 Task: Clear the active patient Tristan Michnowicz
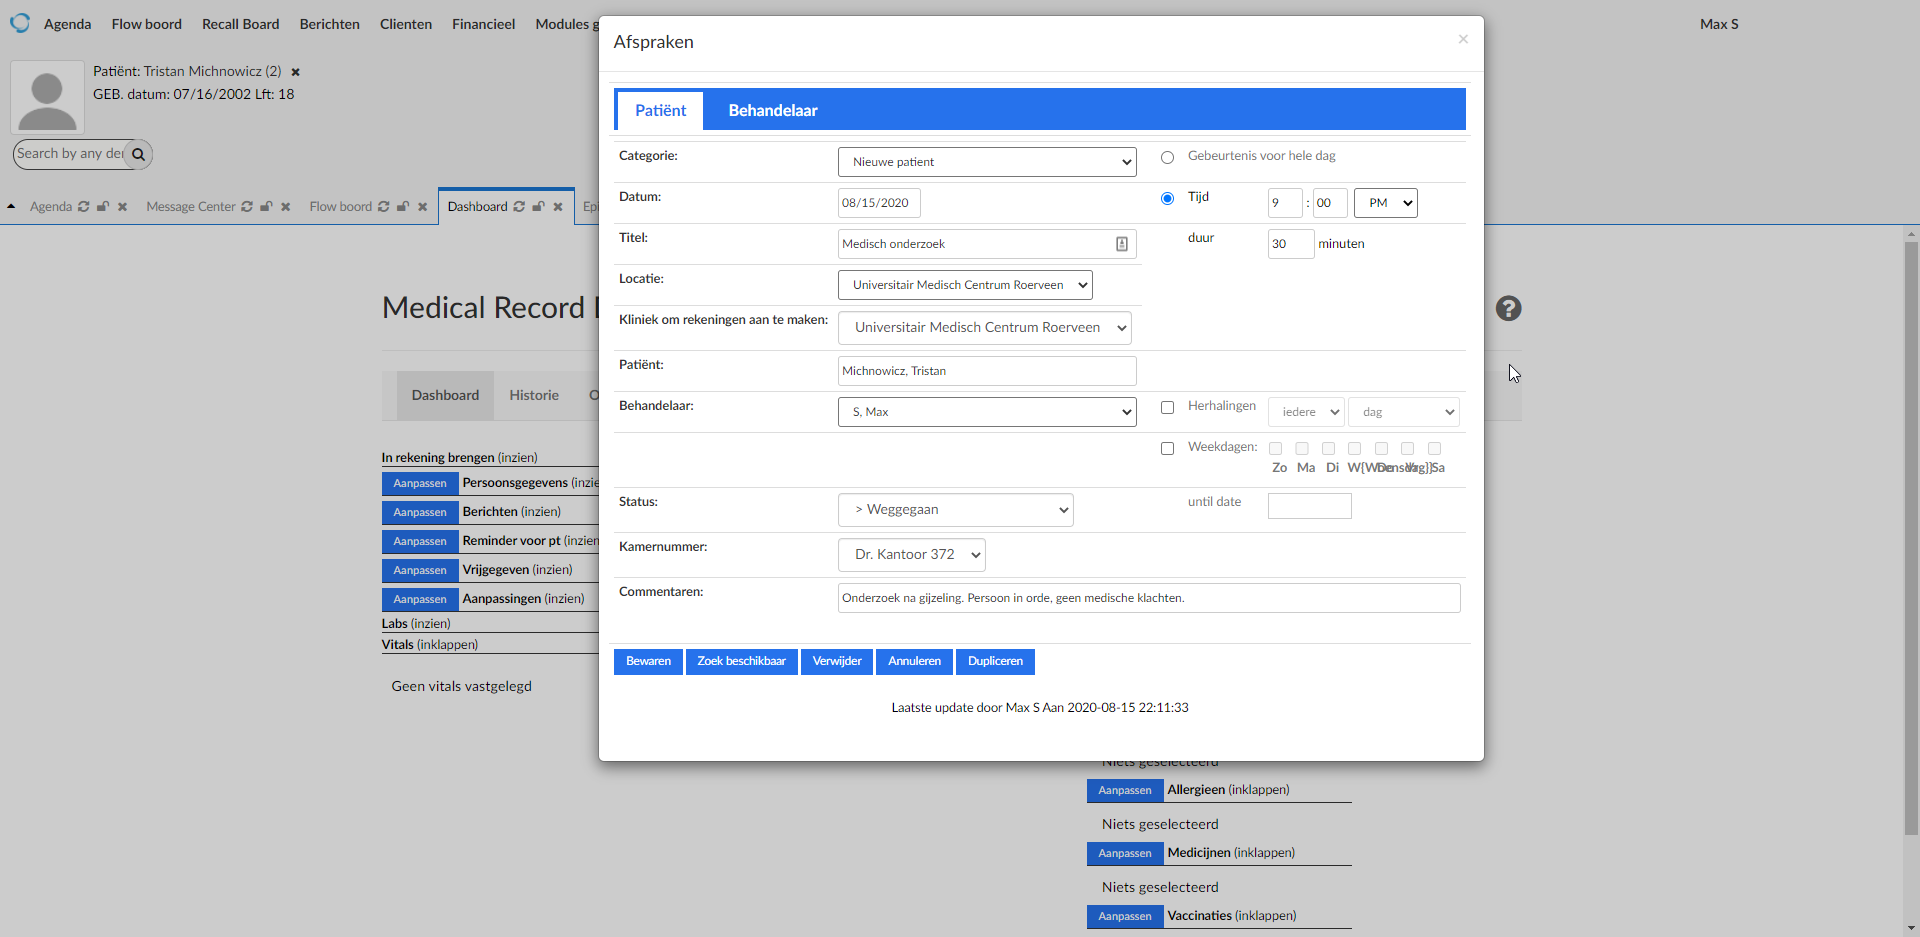tap(295, 72)
